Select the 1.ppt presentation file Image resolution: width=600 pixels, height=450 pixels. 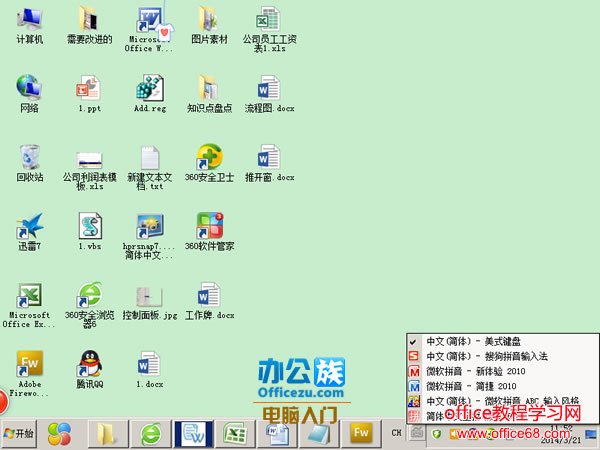(x=90, y=94)
